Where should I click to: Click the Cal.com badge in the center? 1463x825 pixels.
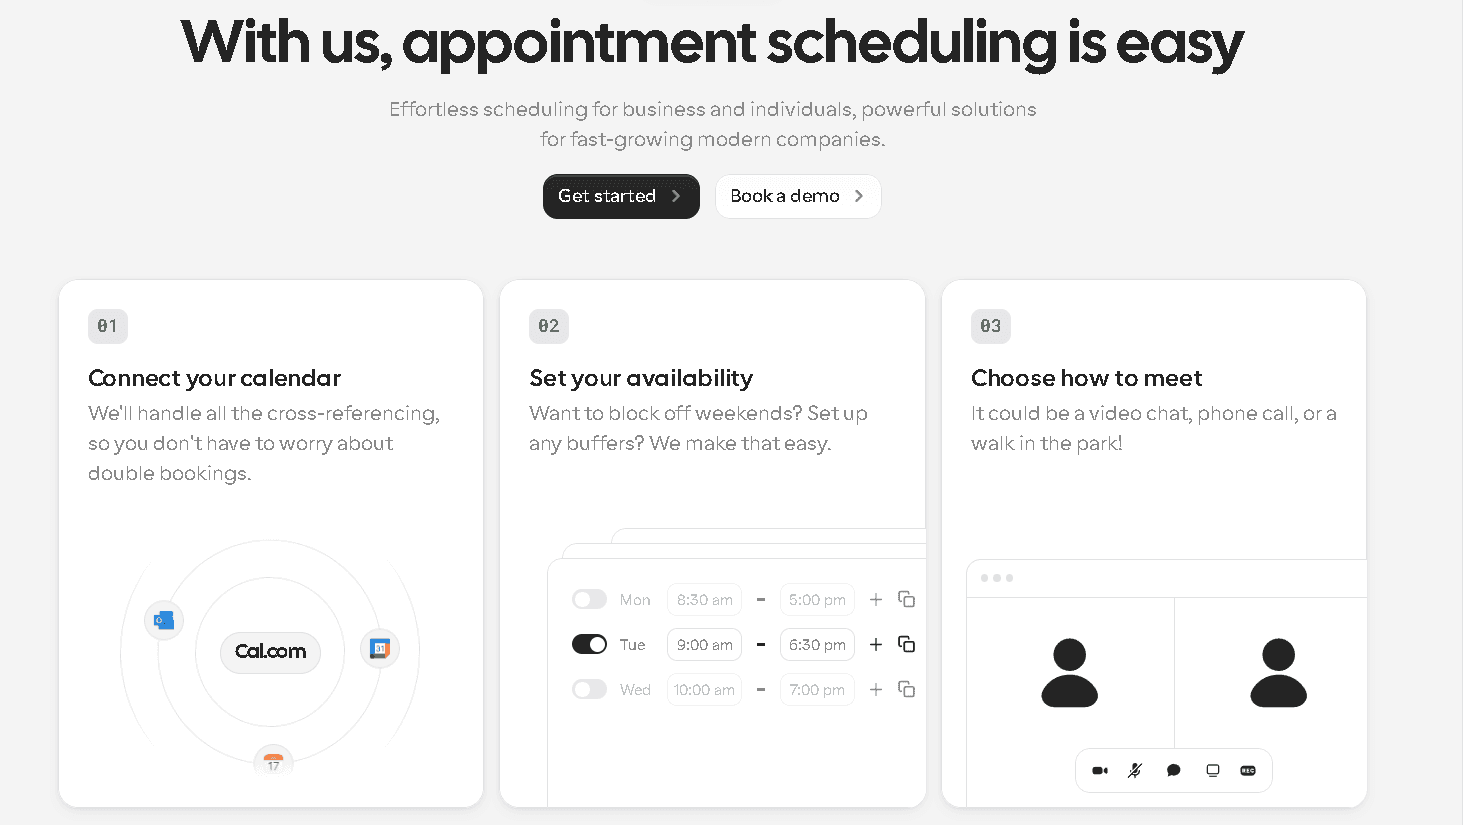tap(269, 652)
